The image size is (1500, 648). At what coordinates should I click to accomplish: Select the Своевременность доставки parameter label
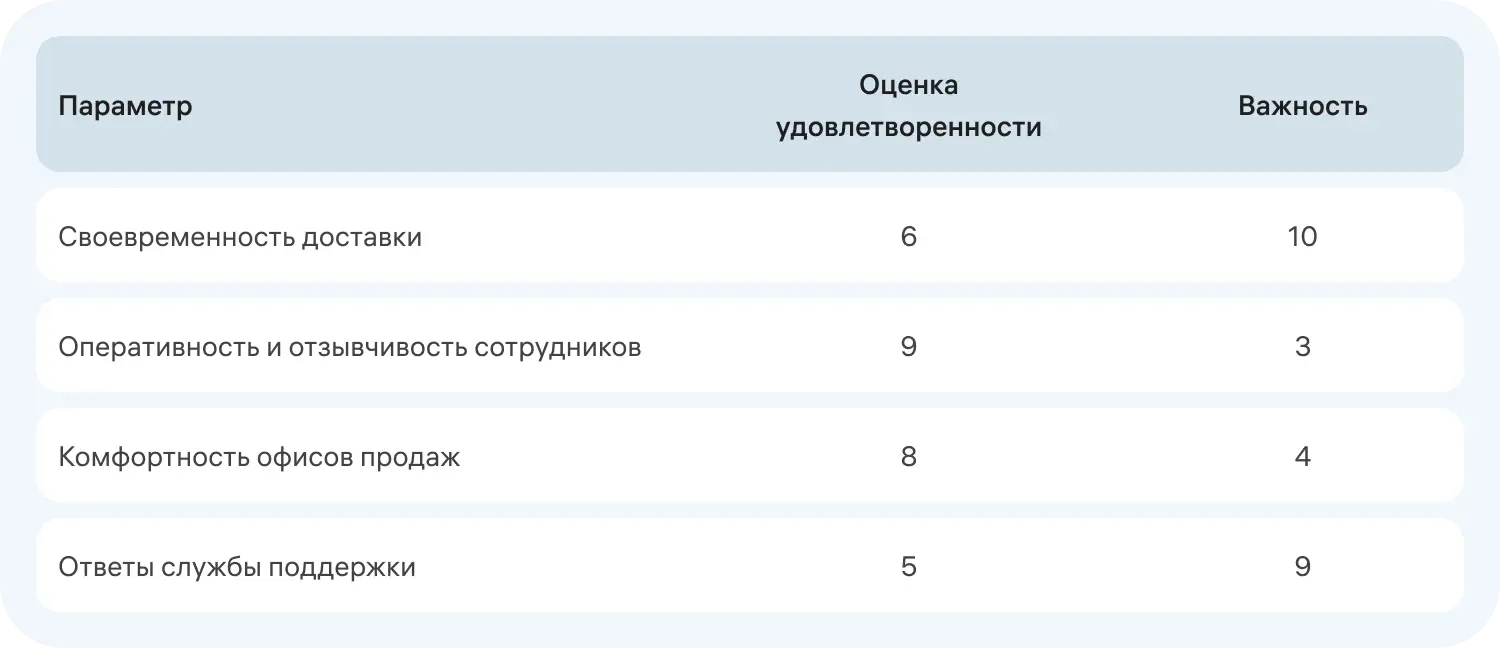(x=240, y=237)
